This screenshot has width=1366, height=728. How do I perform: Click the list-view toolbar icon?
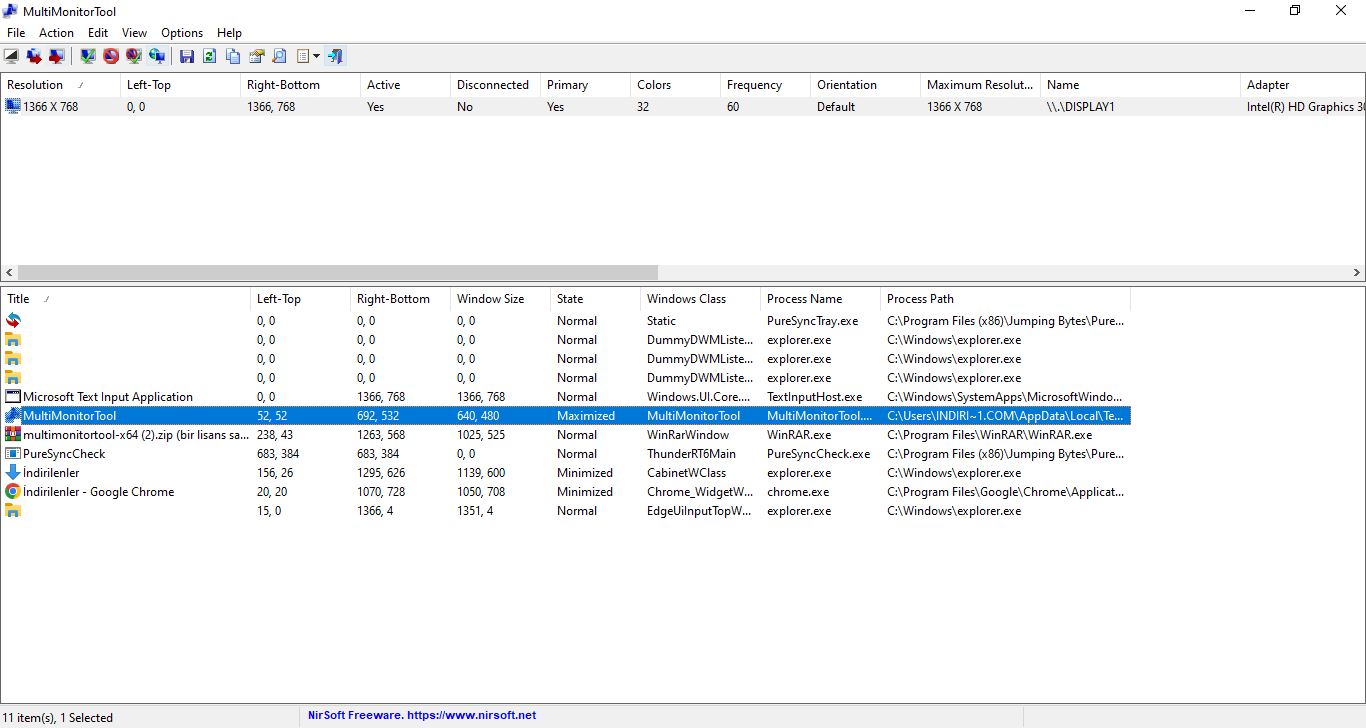[x=303, y=56]
